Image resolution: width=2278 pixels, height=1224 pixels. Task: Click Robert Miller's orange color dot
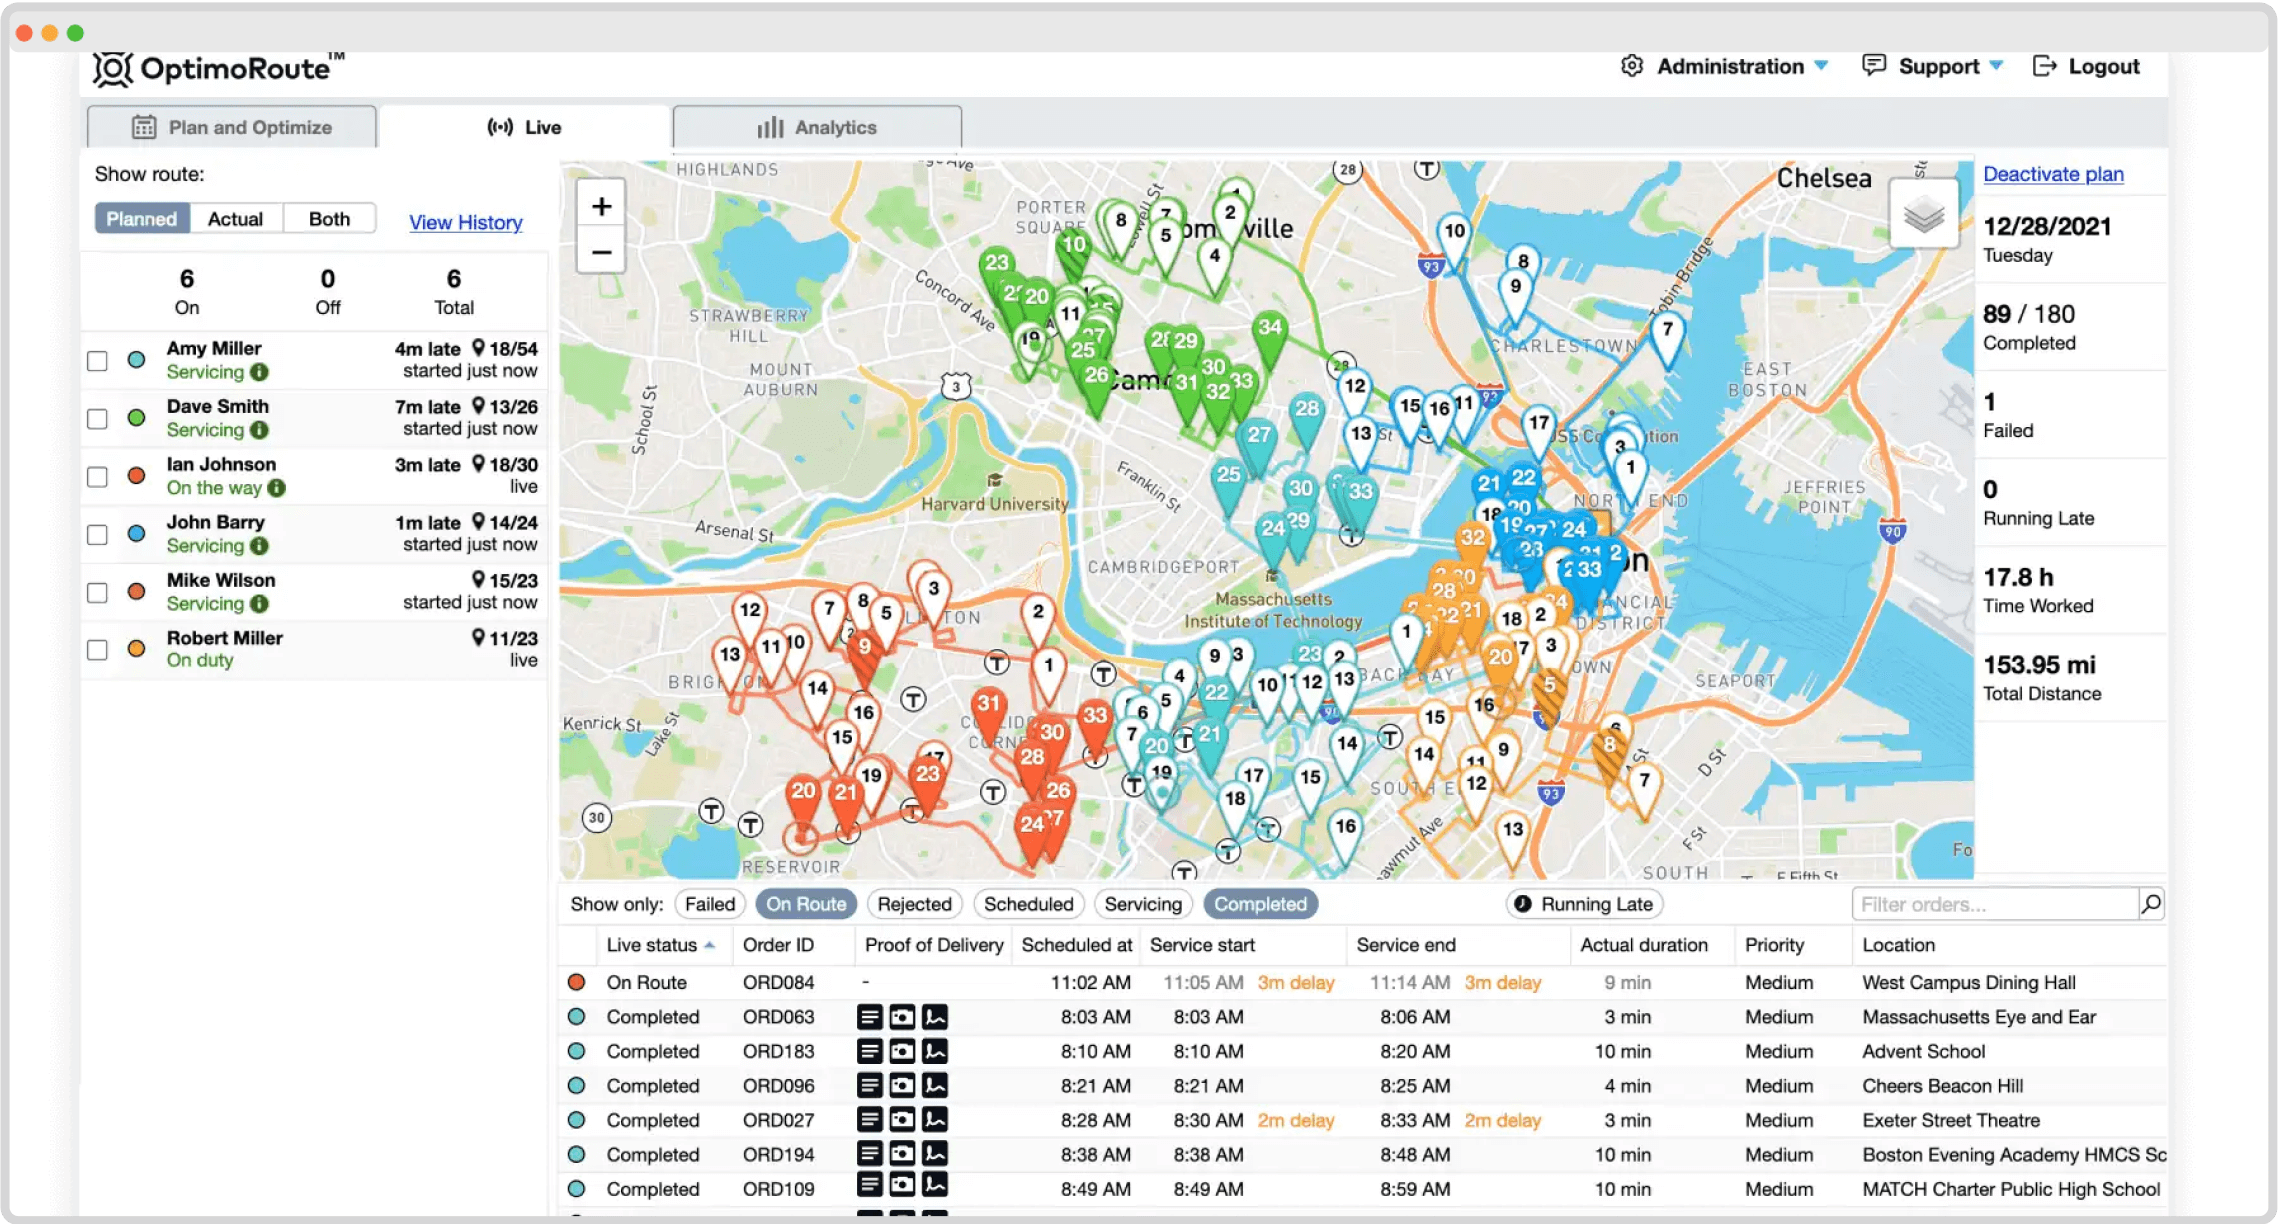click(x=137, y=649)
